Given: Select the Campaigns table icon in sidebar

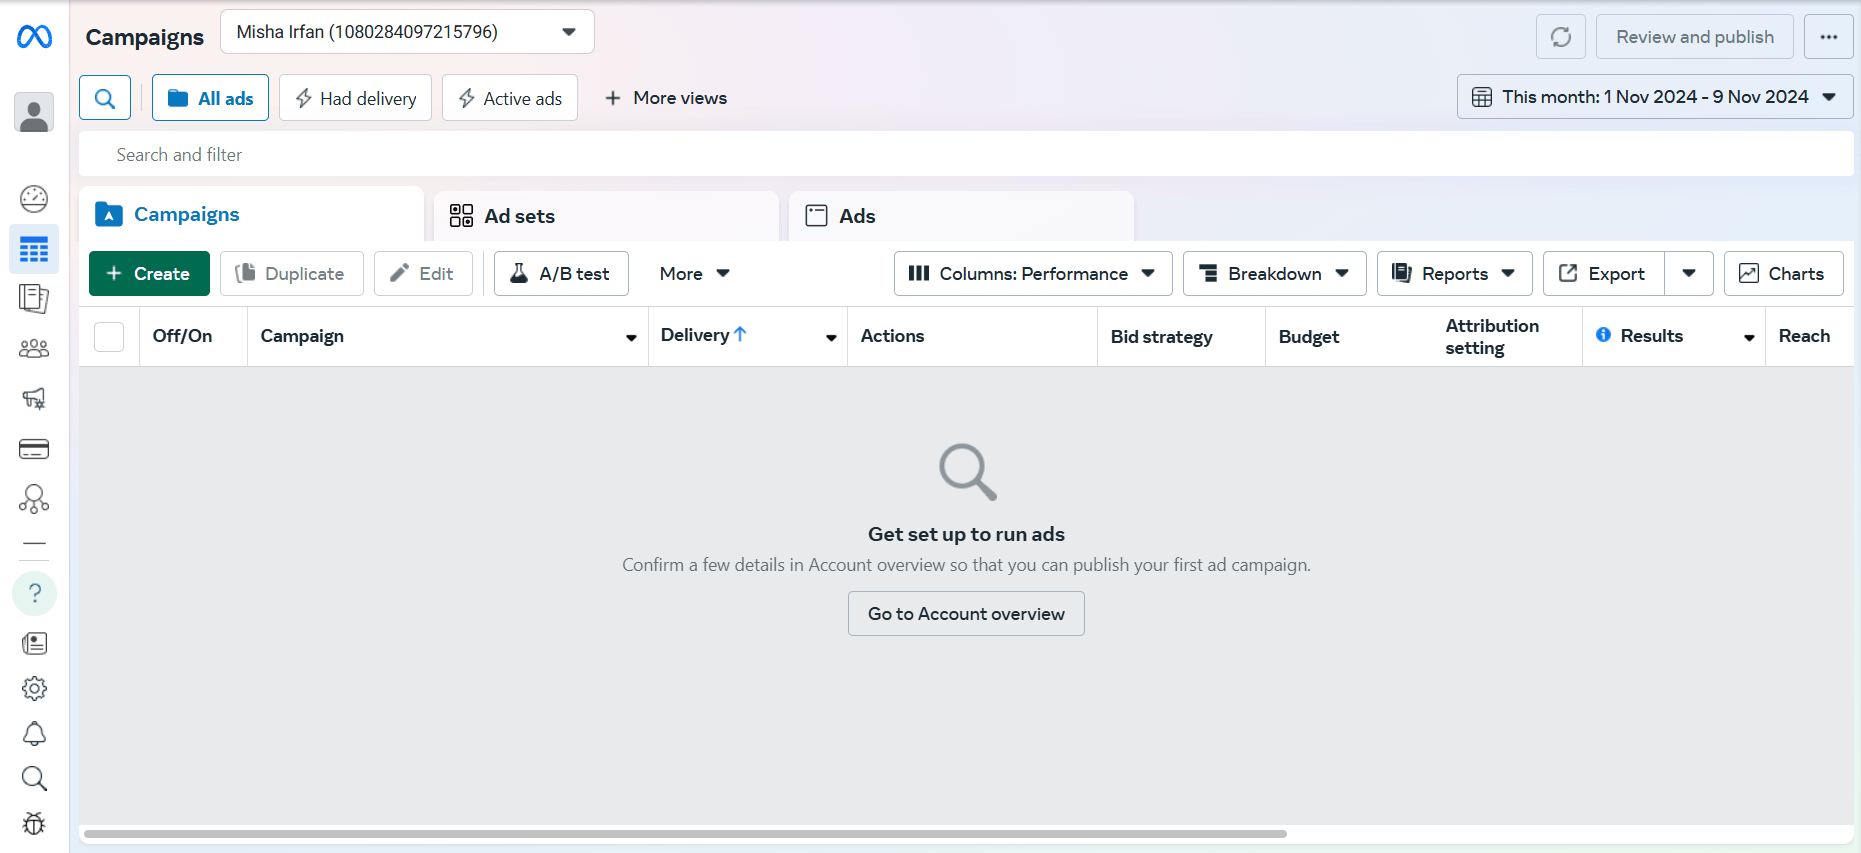Looking at the screenshot, I should pos(34,249).
